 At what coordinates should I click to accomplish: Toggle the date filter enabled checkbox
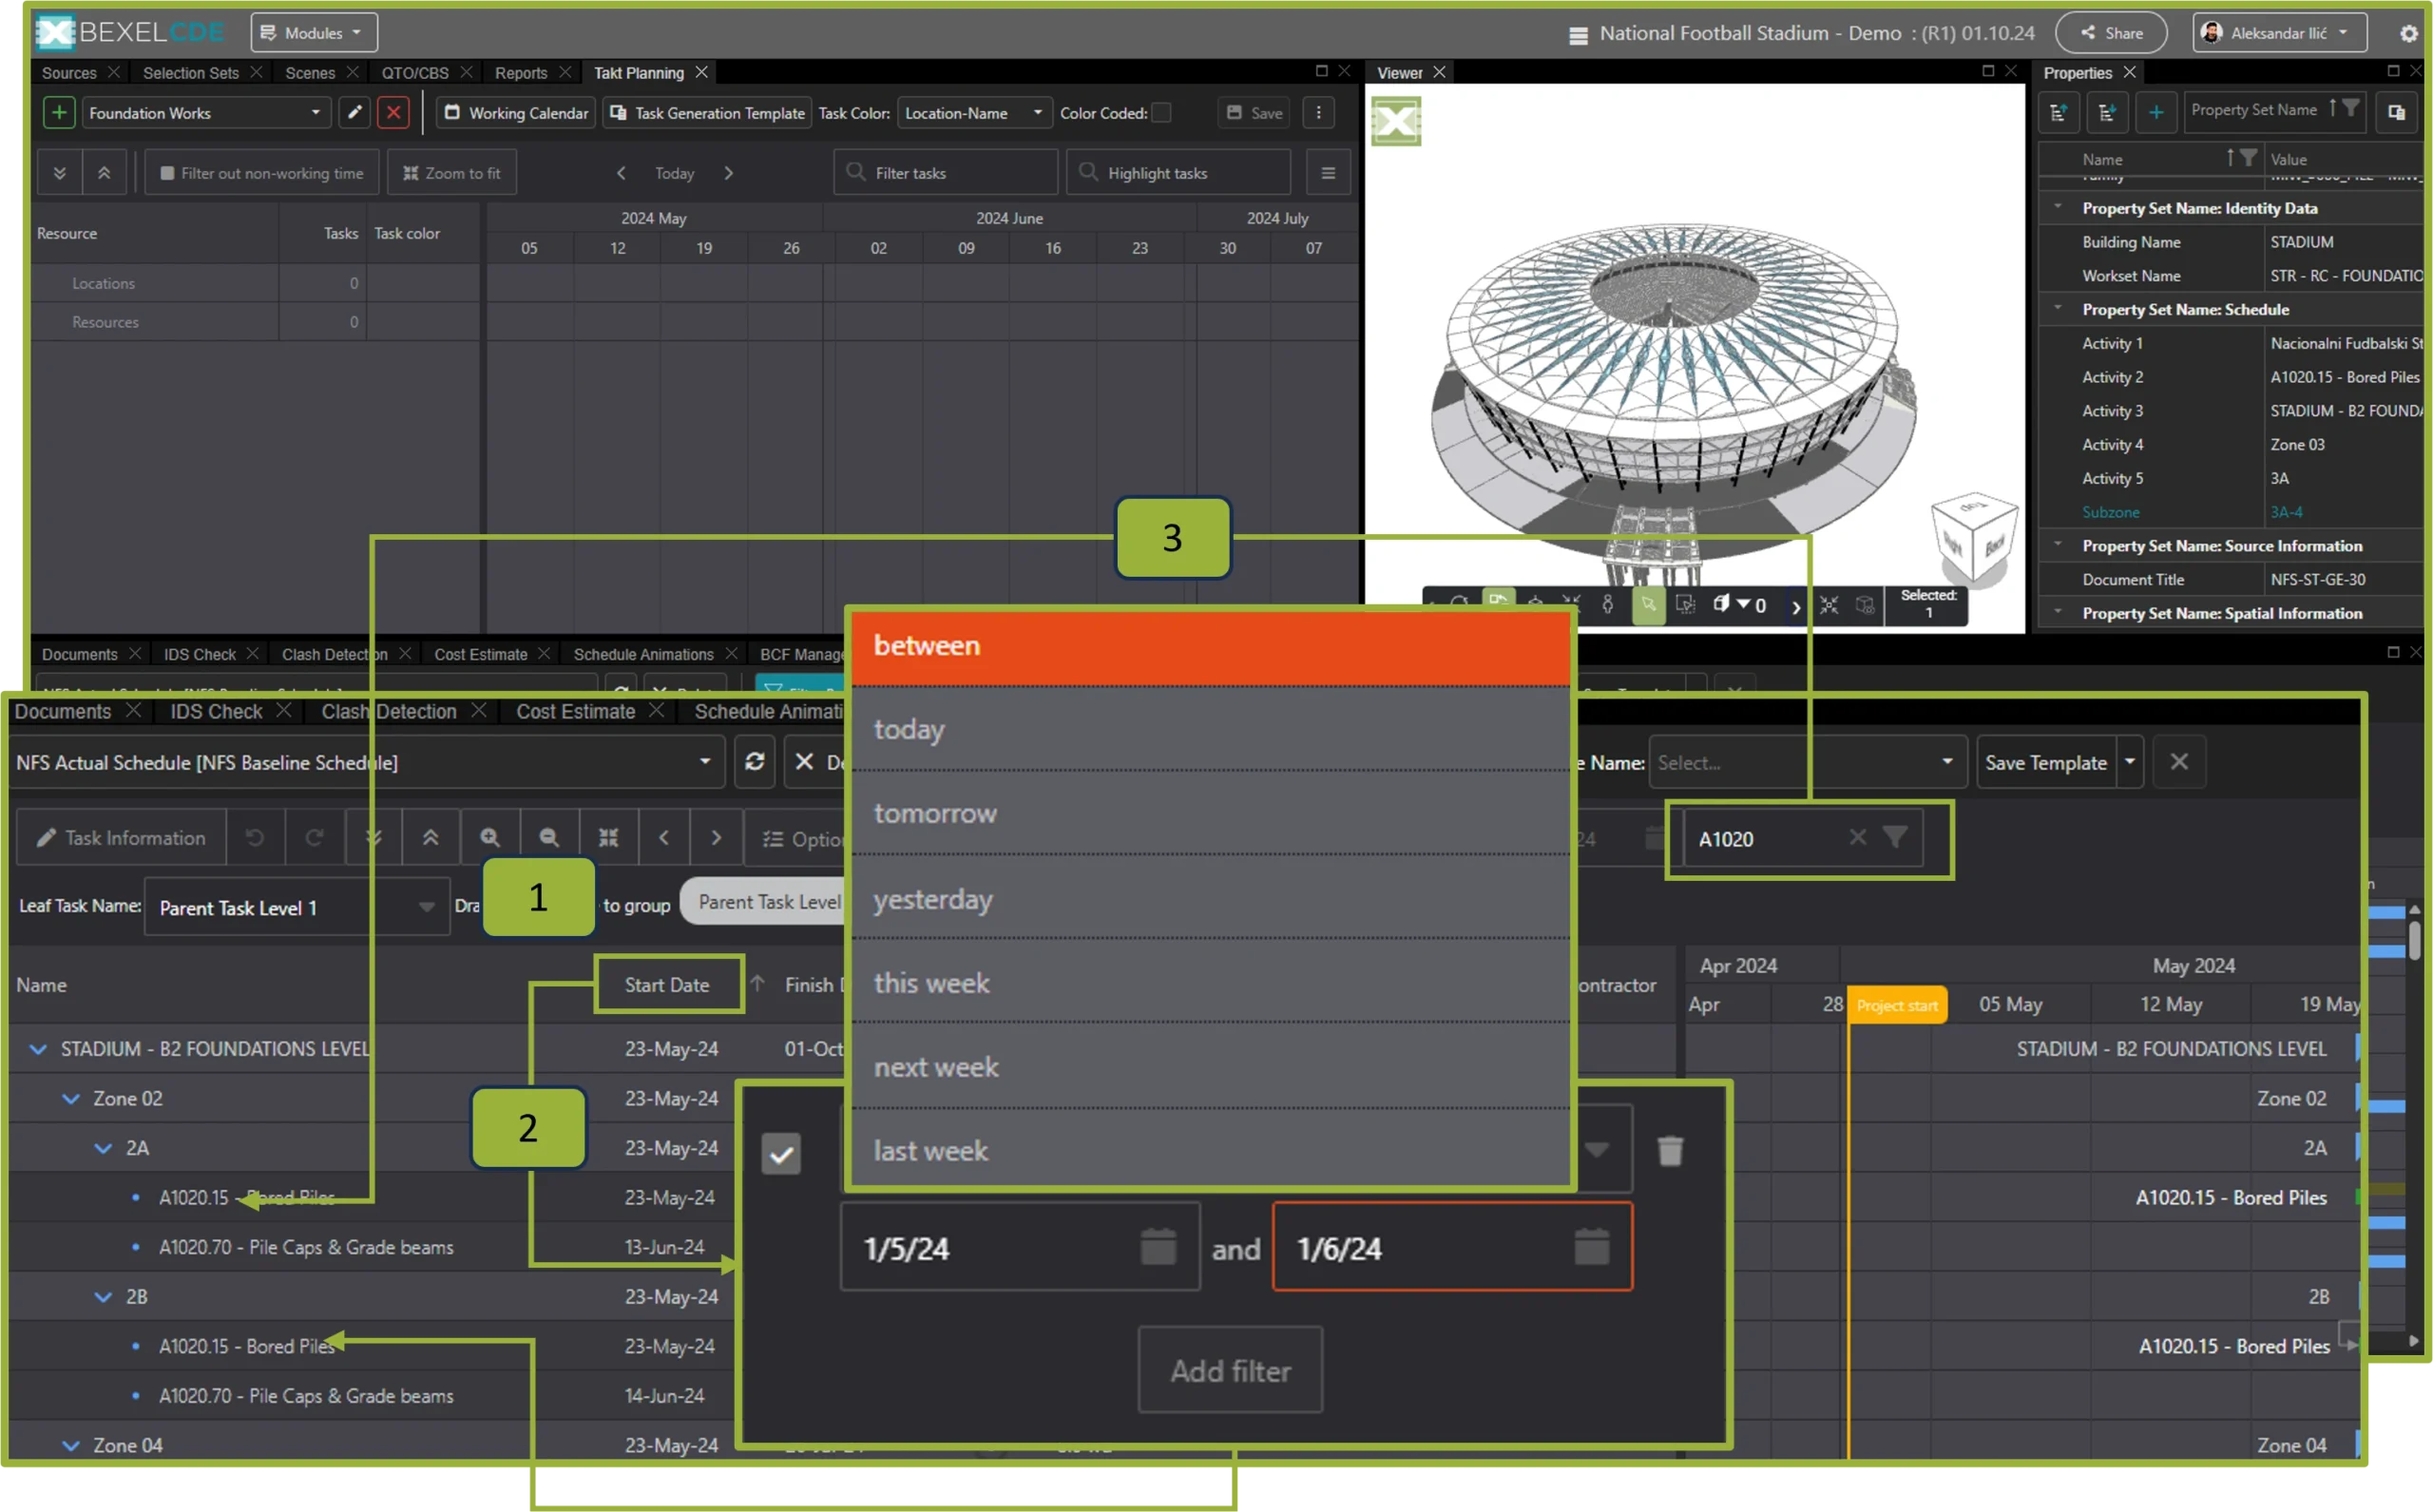coord(780,1153)
